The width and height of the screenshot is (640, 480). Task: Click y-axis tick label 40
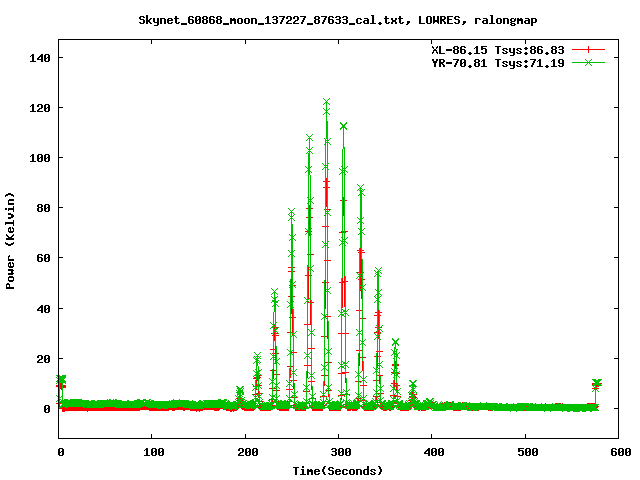pos(43,309)
